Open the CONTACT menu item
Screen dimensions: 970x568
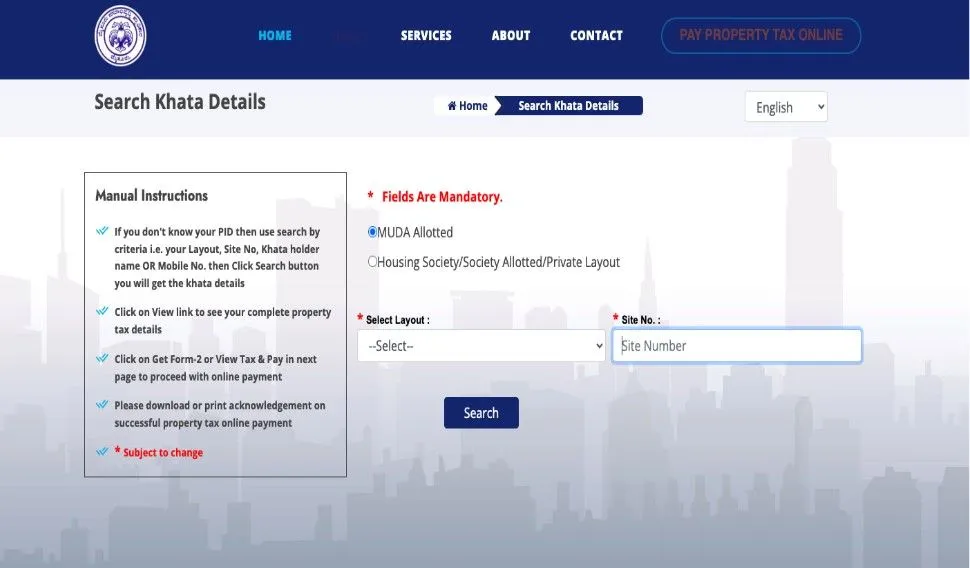[x=596, y=36]
